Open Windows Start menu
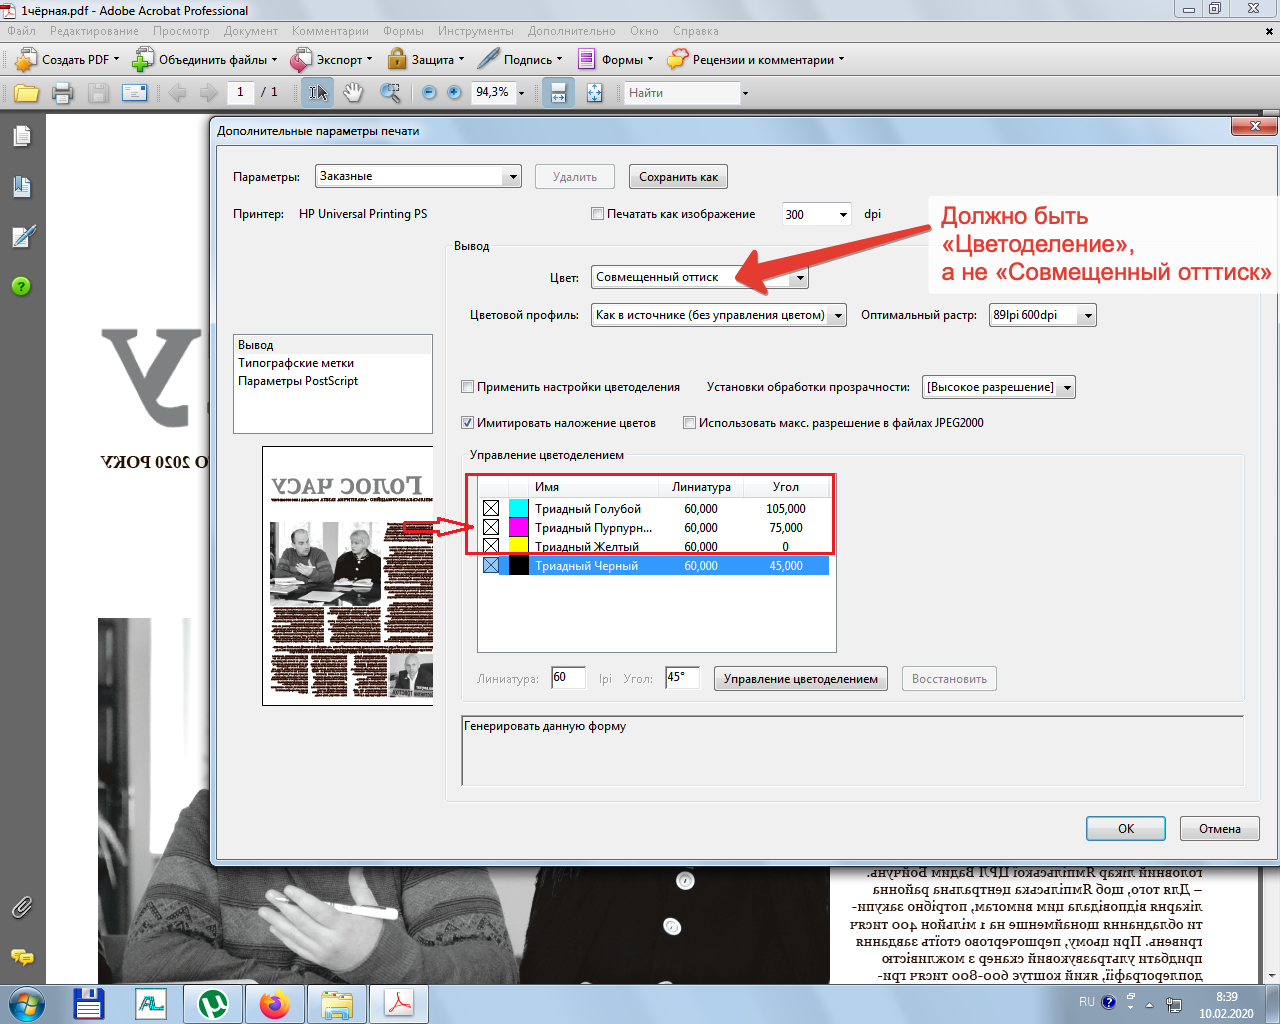 27,1004
